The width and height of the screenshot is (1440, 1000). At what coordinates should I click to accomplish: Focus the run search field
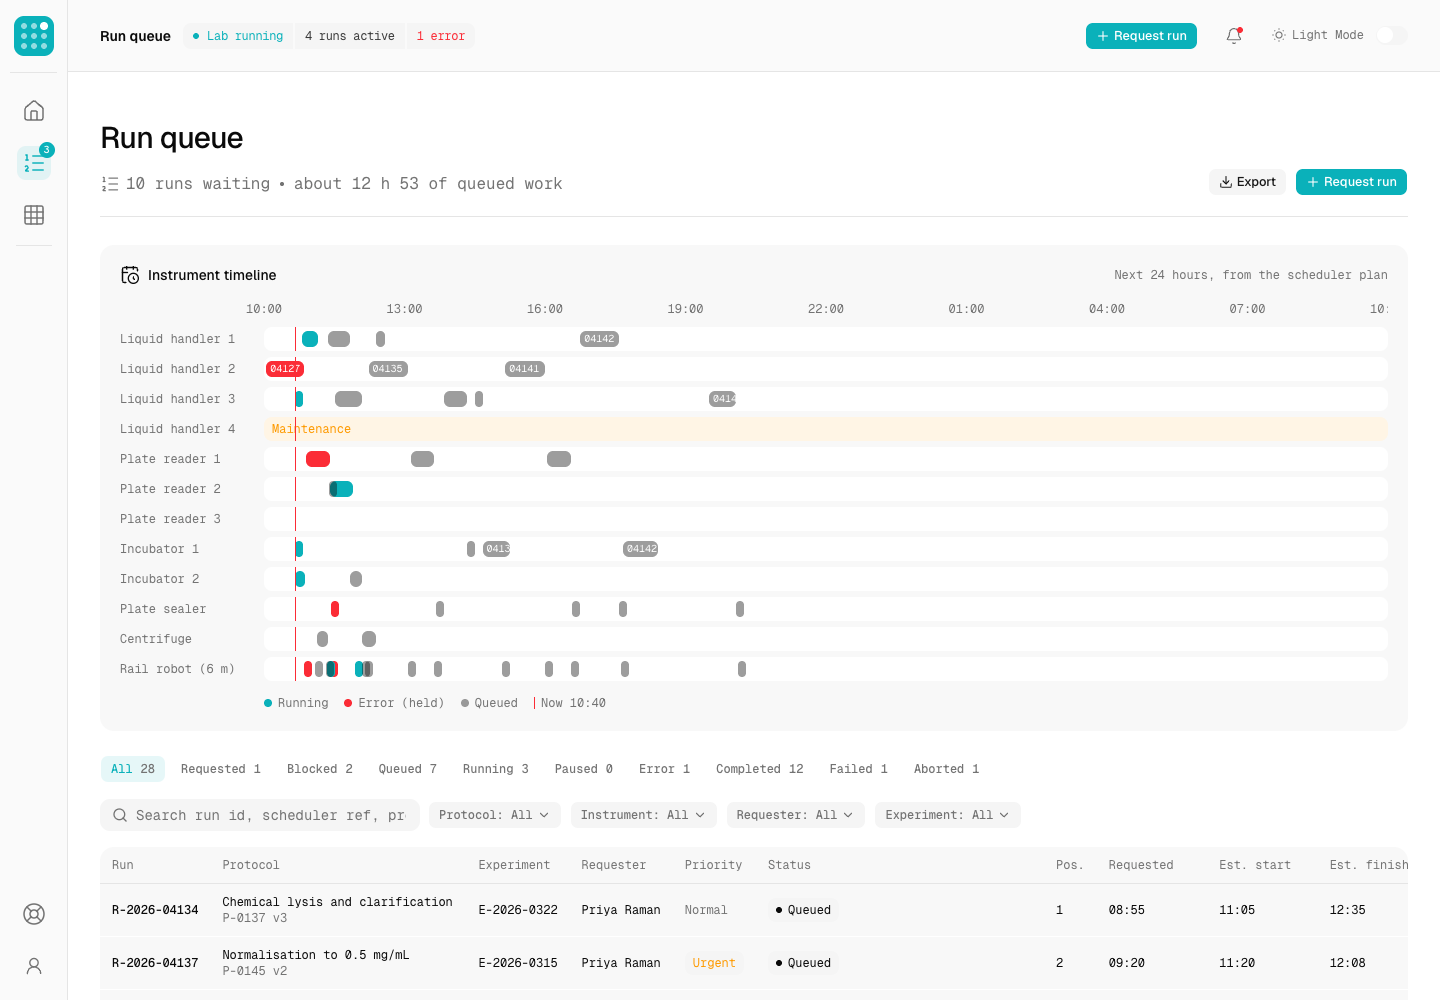click(260, 815)
